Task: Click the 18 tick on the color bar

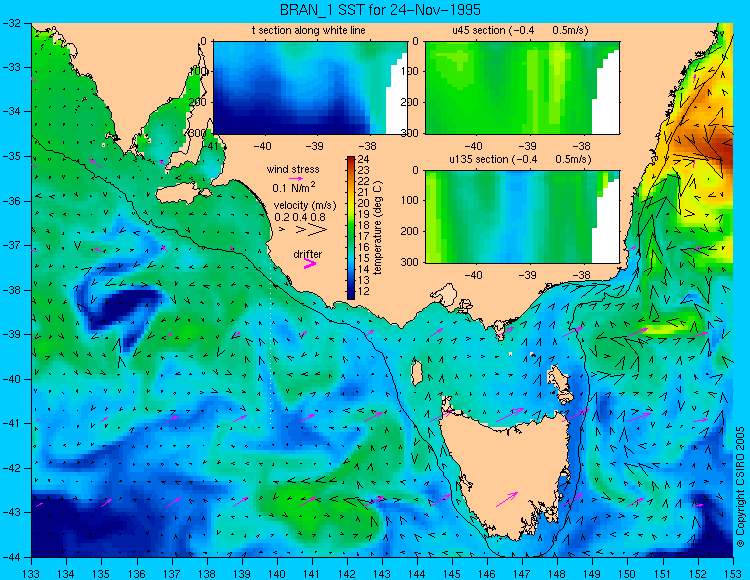Action: click(x=364, y=225)
